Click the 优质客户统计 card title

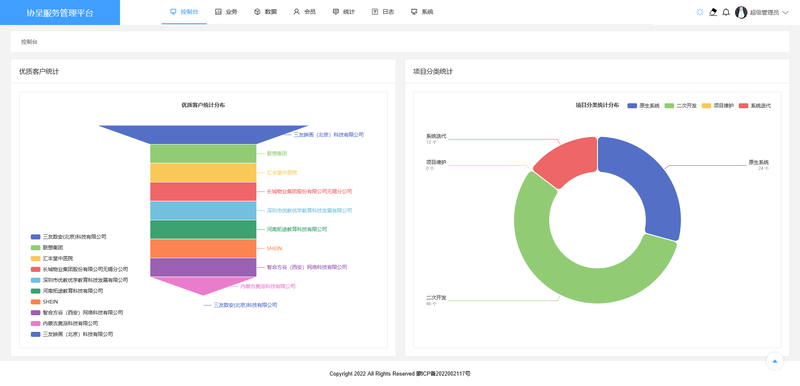pyautogui.click(x=39, y=71)
